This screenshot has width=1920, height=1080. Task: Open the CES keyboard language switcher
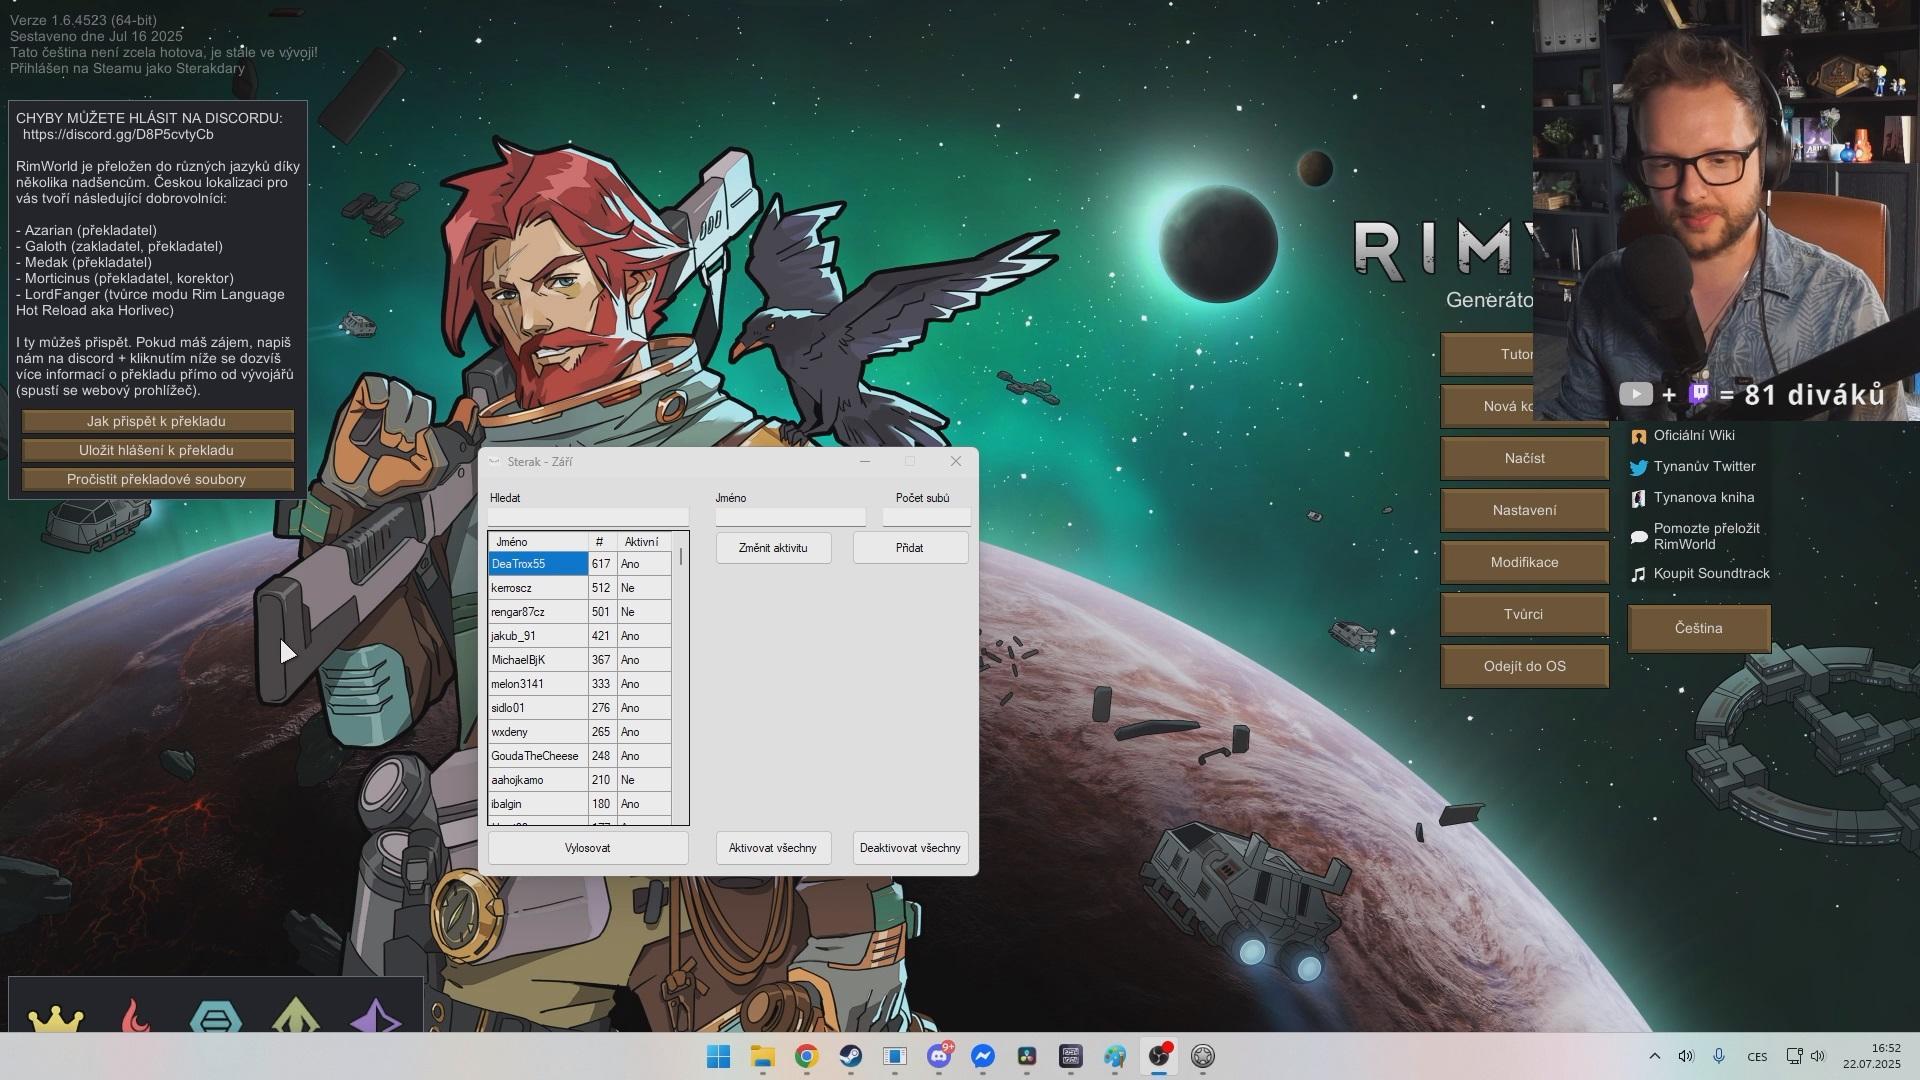point(1757,1056)
